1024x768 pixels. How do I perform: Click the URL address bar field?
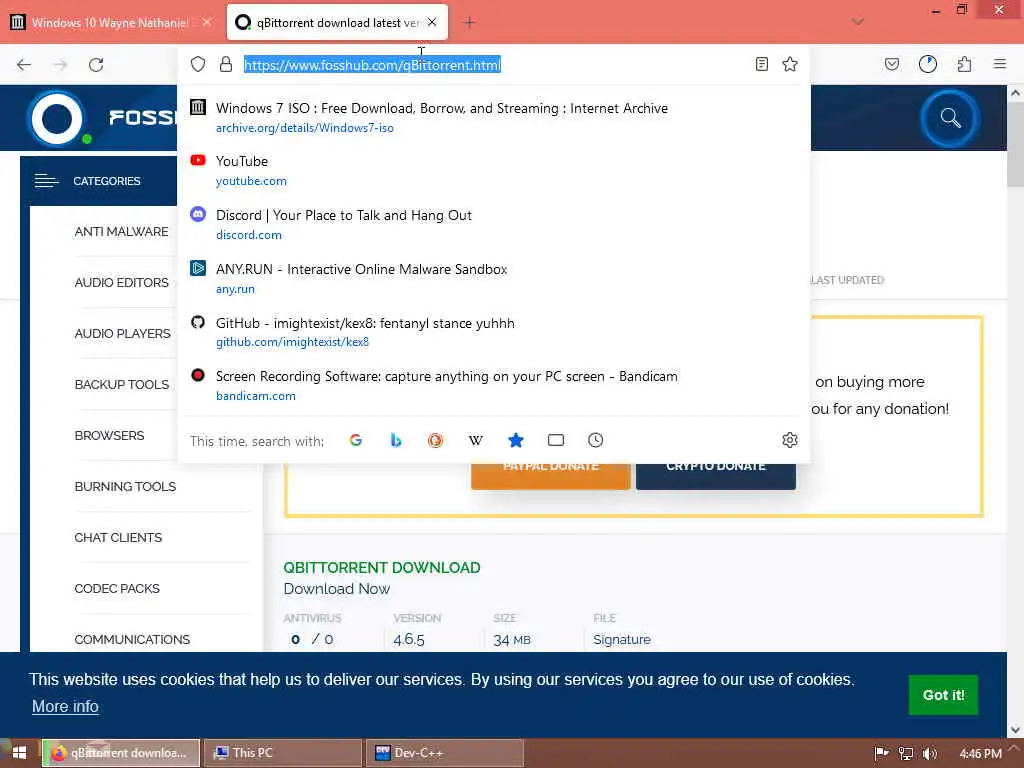point(494,65)
